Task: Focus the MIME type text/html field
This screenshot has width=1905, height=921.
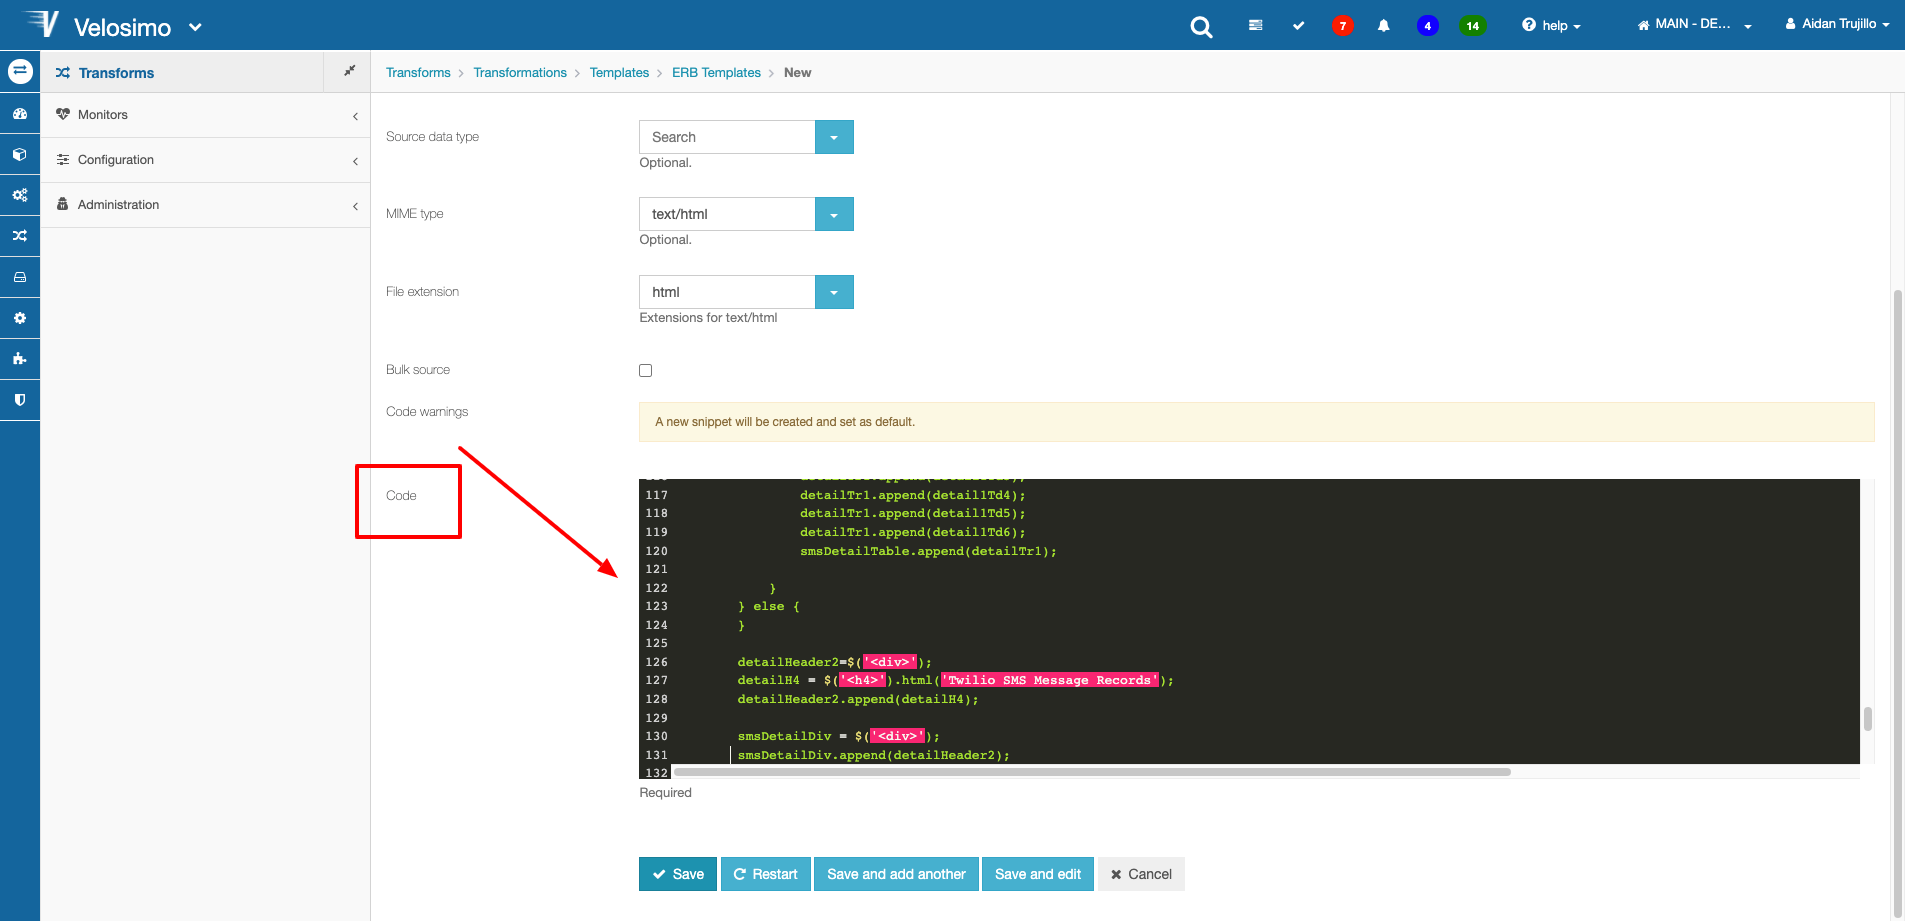Action: tap(727, 214)
